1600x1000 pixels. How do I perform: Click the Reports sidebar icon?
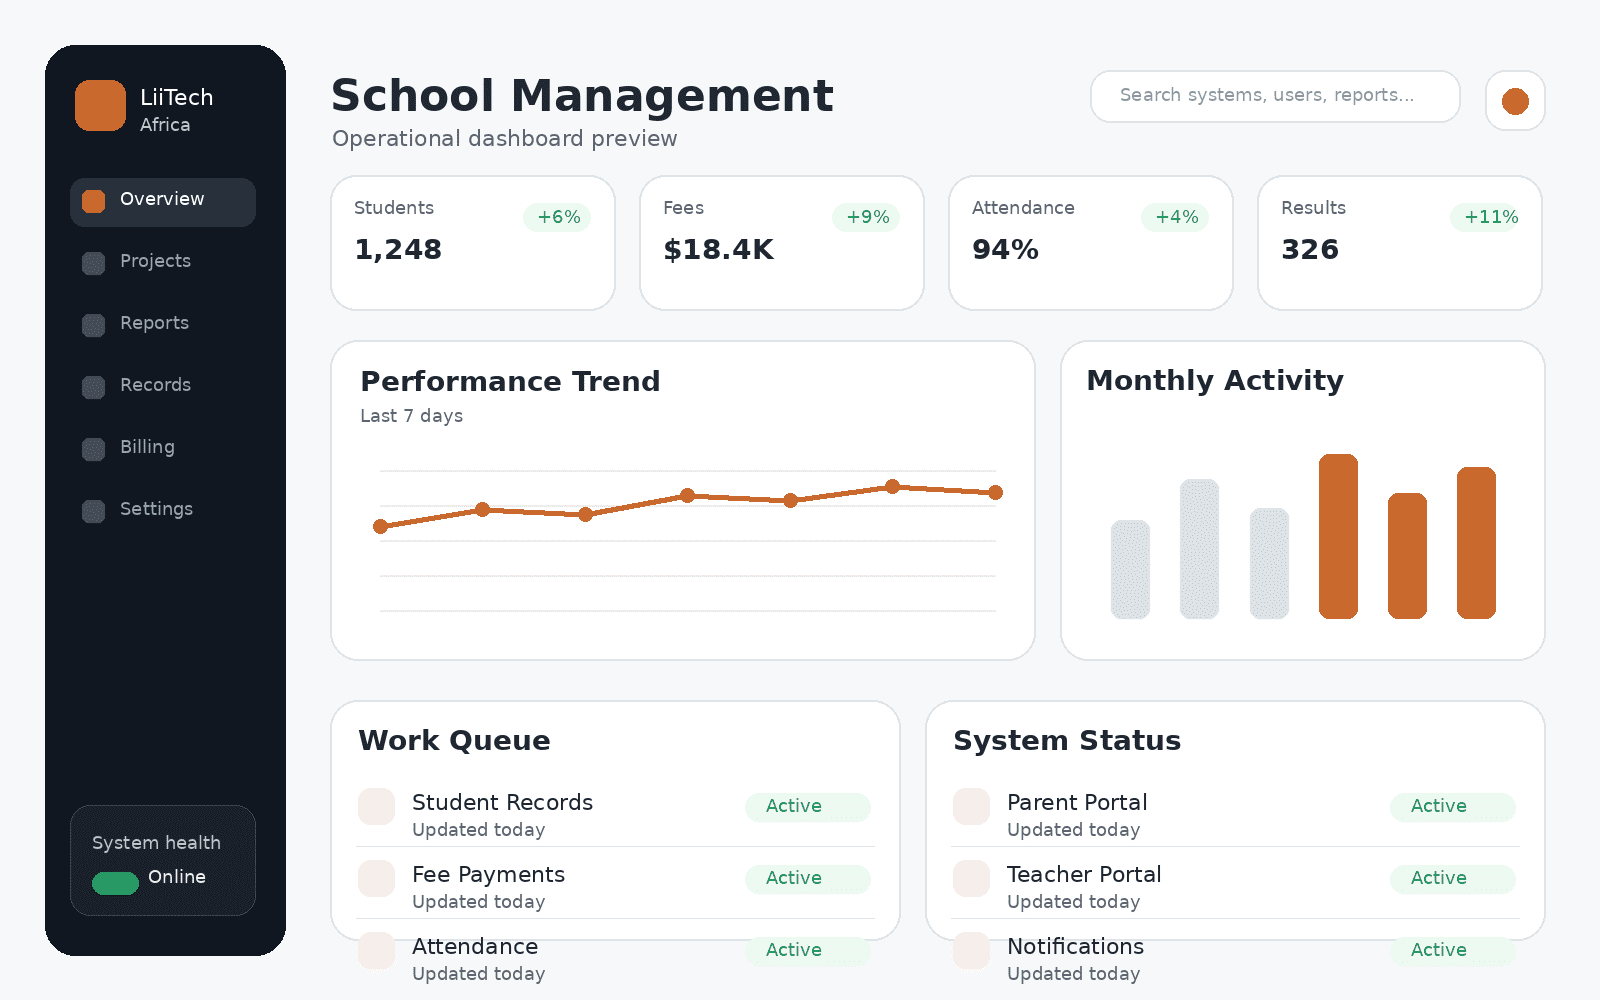[x=93, y=325]
